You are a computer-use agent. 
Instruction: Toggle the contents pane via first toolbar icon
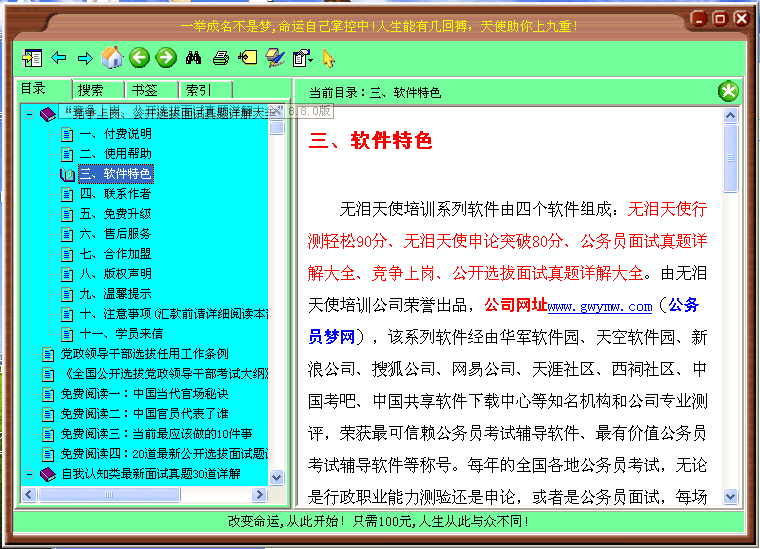[32, 58]
